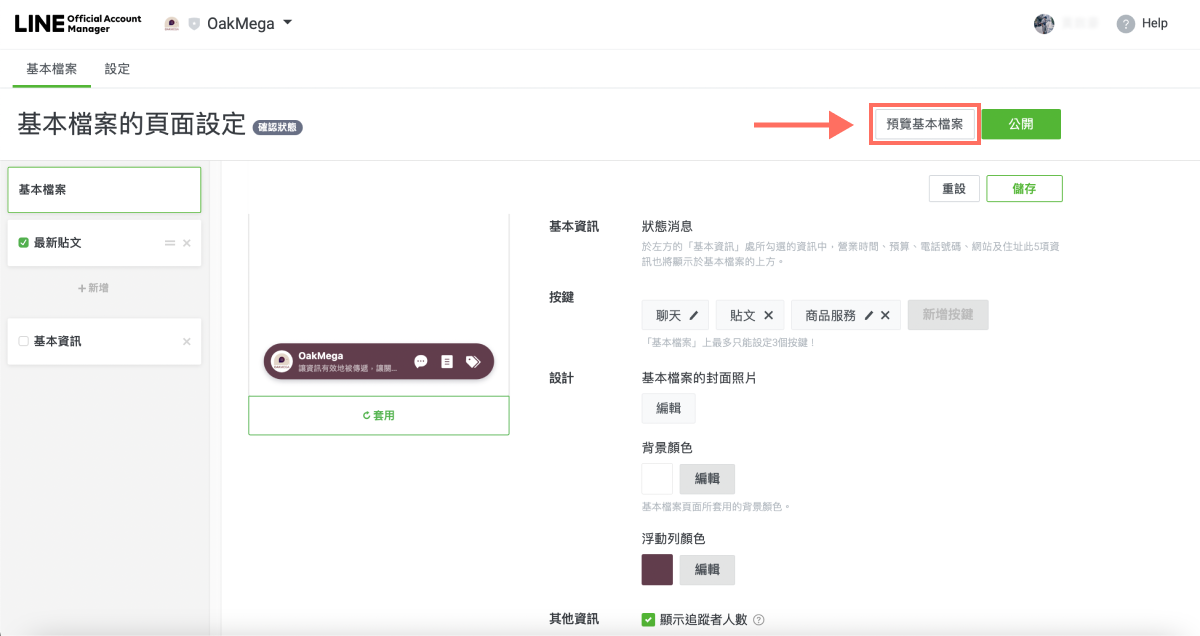Open the Help link
Screen dimensions: 1200x636
tap(1154, 24)
